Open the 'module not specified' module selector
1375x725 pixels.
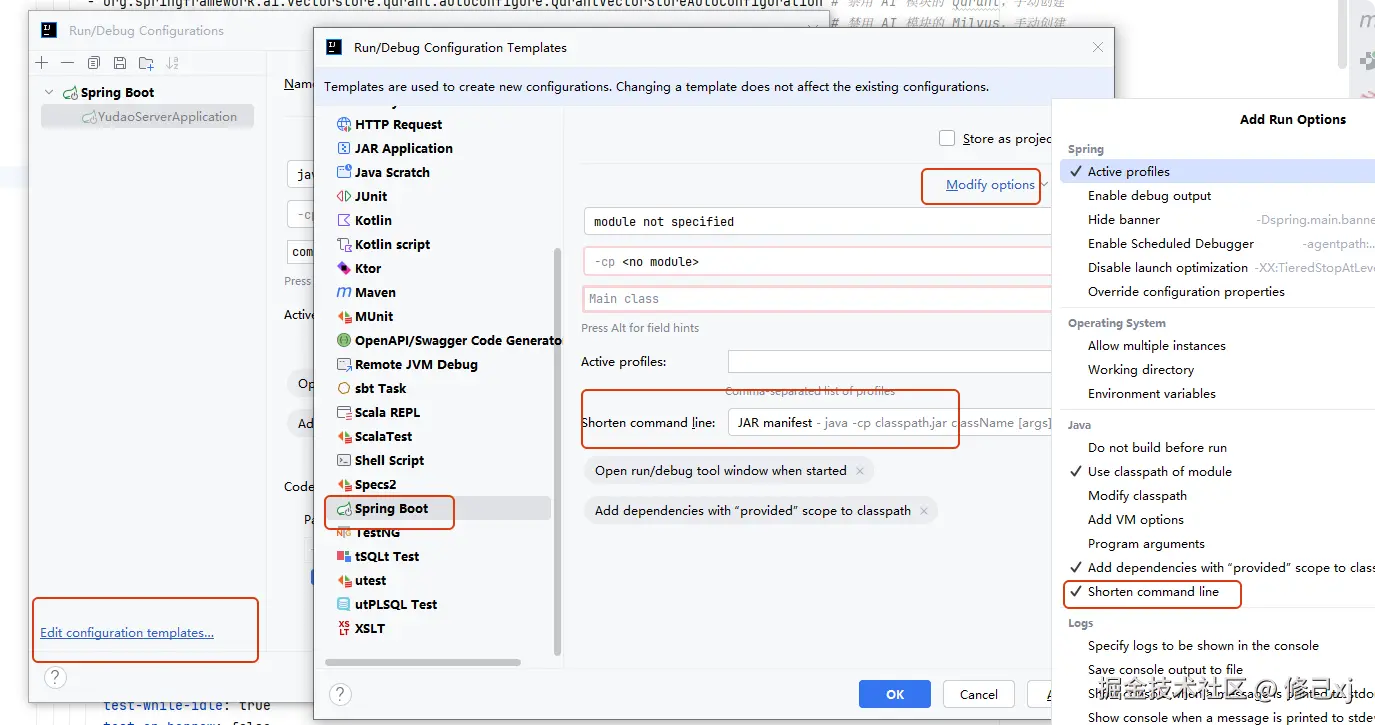coord(816,222)
